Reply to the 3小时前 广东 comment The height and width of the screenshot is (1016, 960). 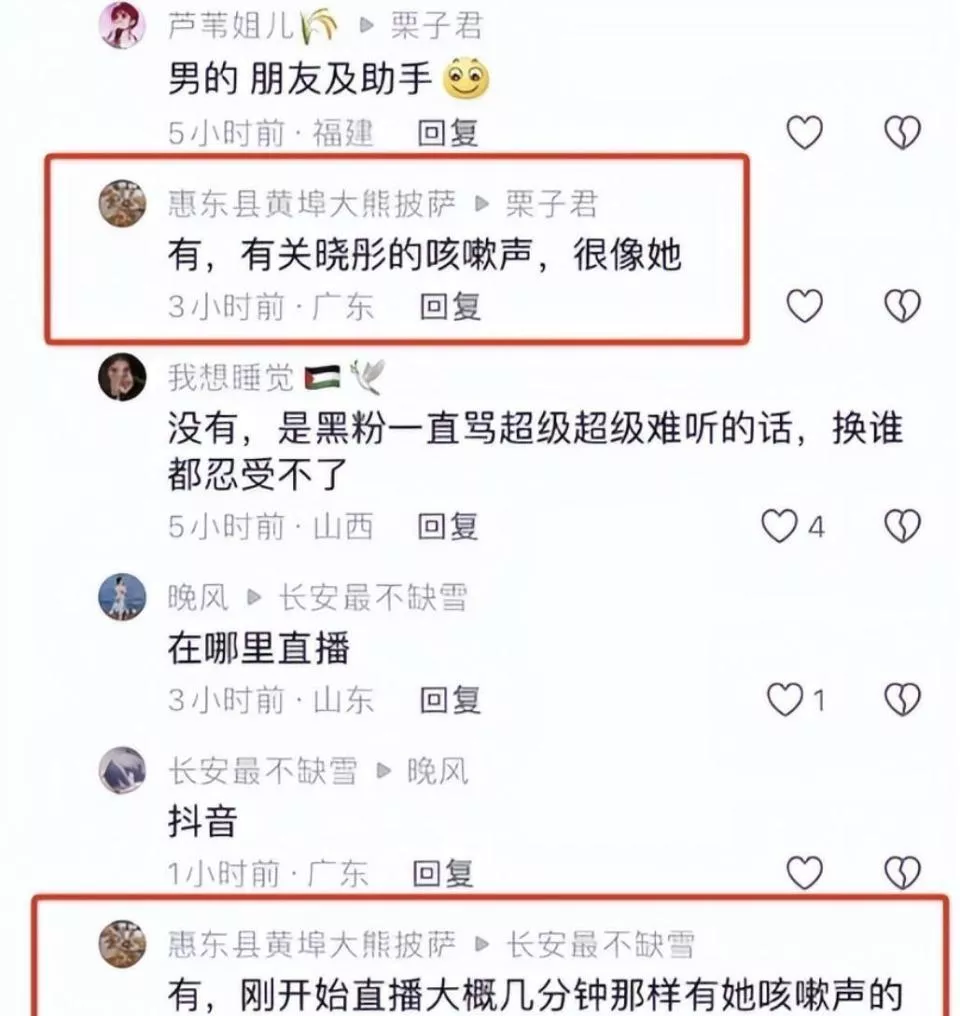point(450,306)
